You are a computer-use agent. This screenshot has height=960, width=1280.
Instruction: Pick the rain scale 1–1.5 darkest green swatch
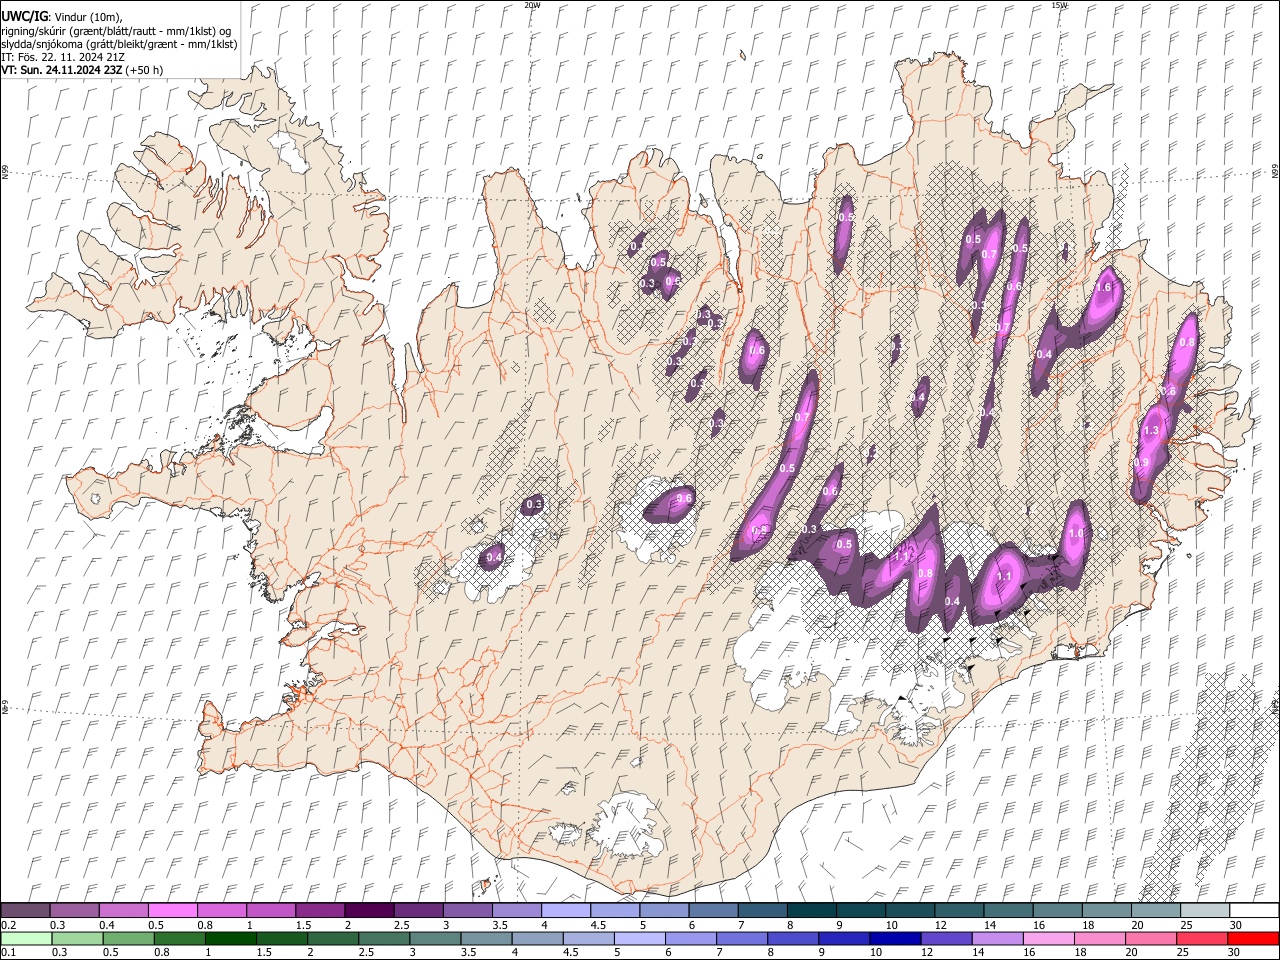[231, 939]
